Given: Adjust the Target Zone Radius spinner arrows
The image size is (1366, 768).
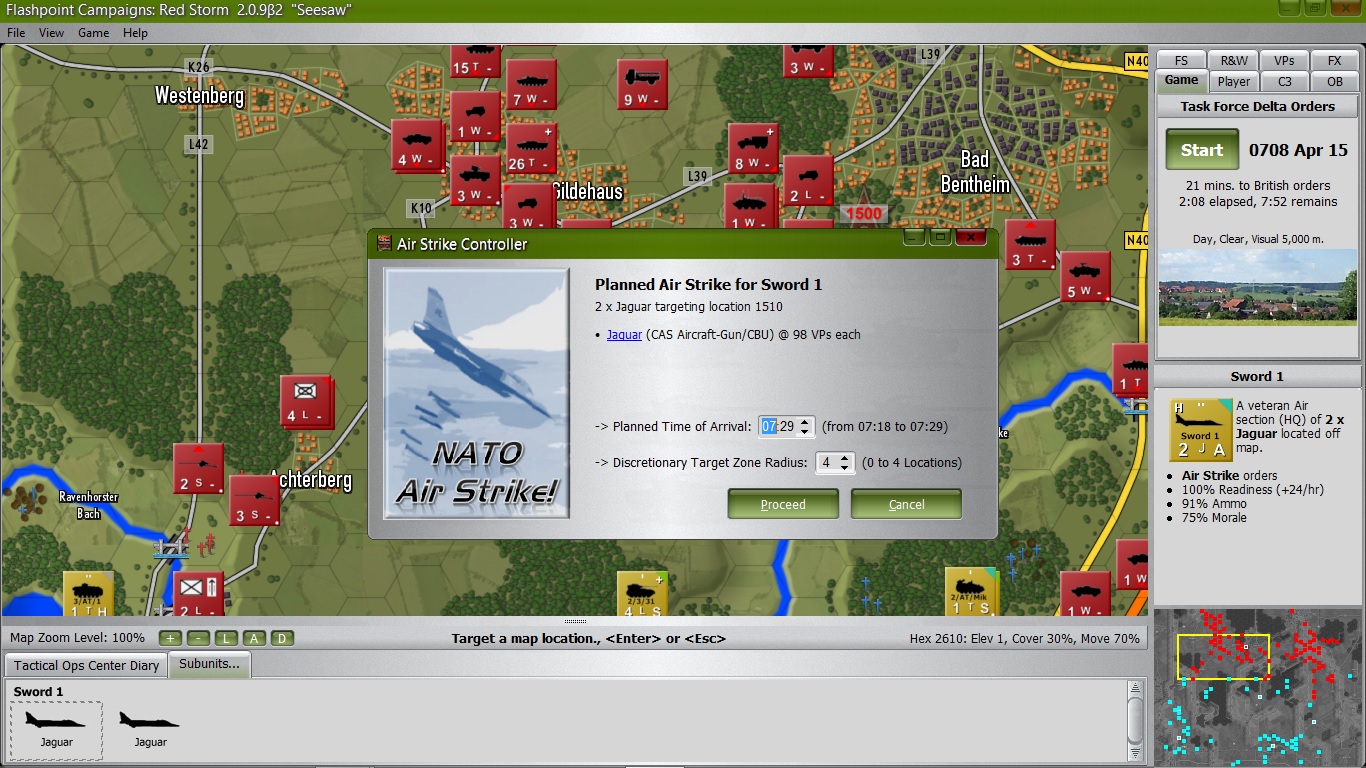Looking at the screenshot, I should point(845,463).
